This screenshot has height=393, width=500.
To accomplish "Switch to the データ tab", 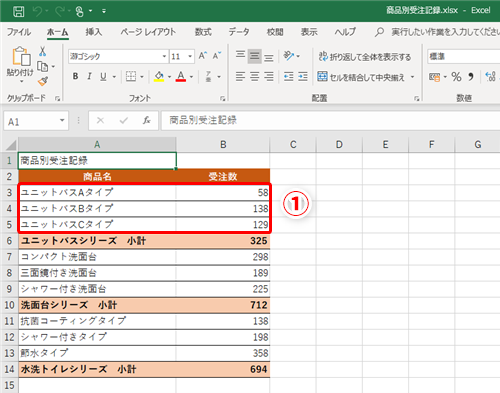I will coord(239,32).
